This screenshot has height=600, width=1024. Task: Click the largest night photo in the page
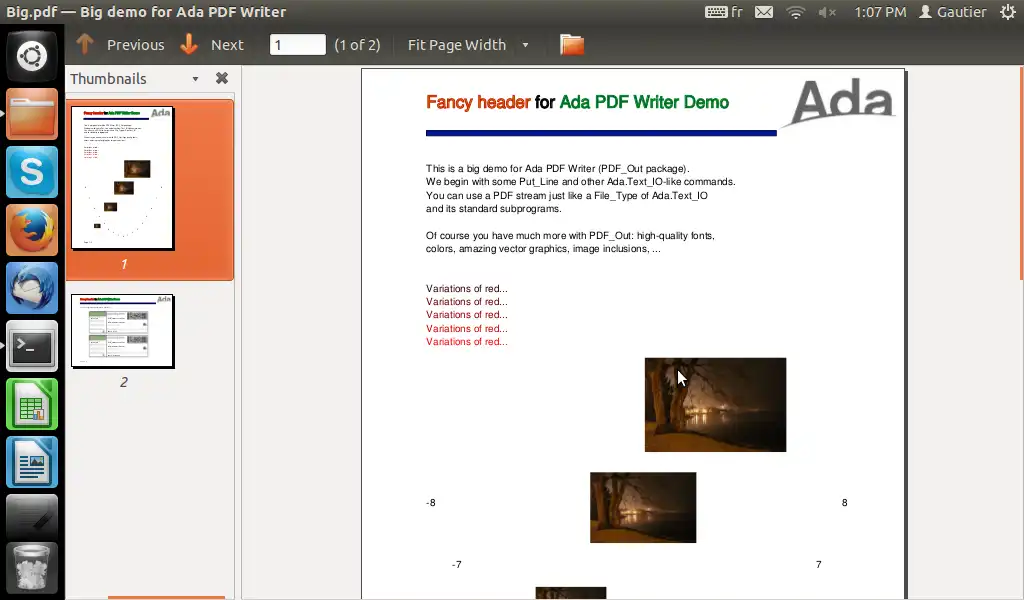click(715, 405)
